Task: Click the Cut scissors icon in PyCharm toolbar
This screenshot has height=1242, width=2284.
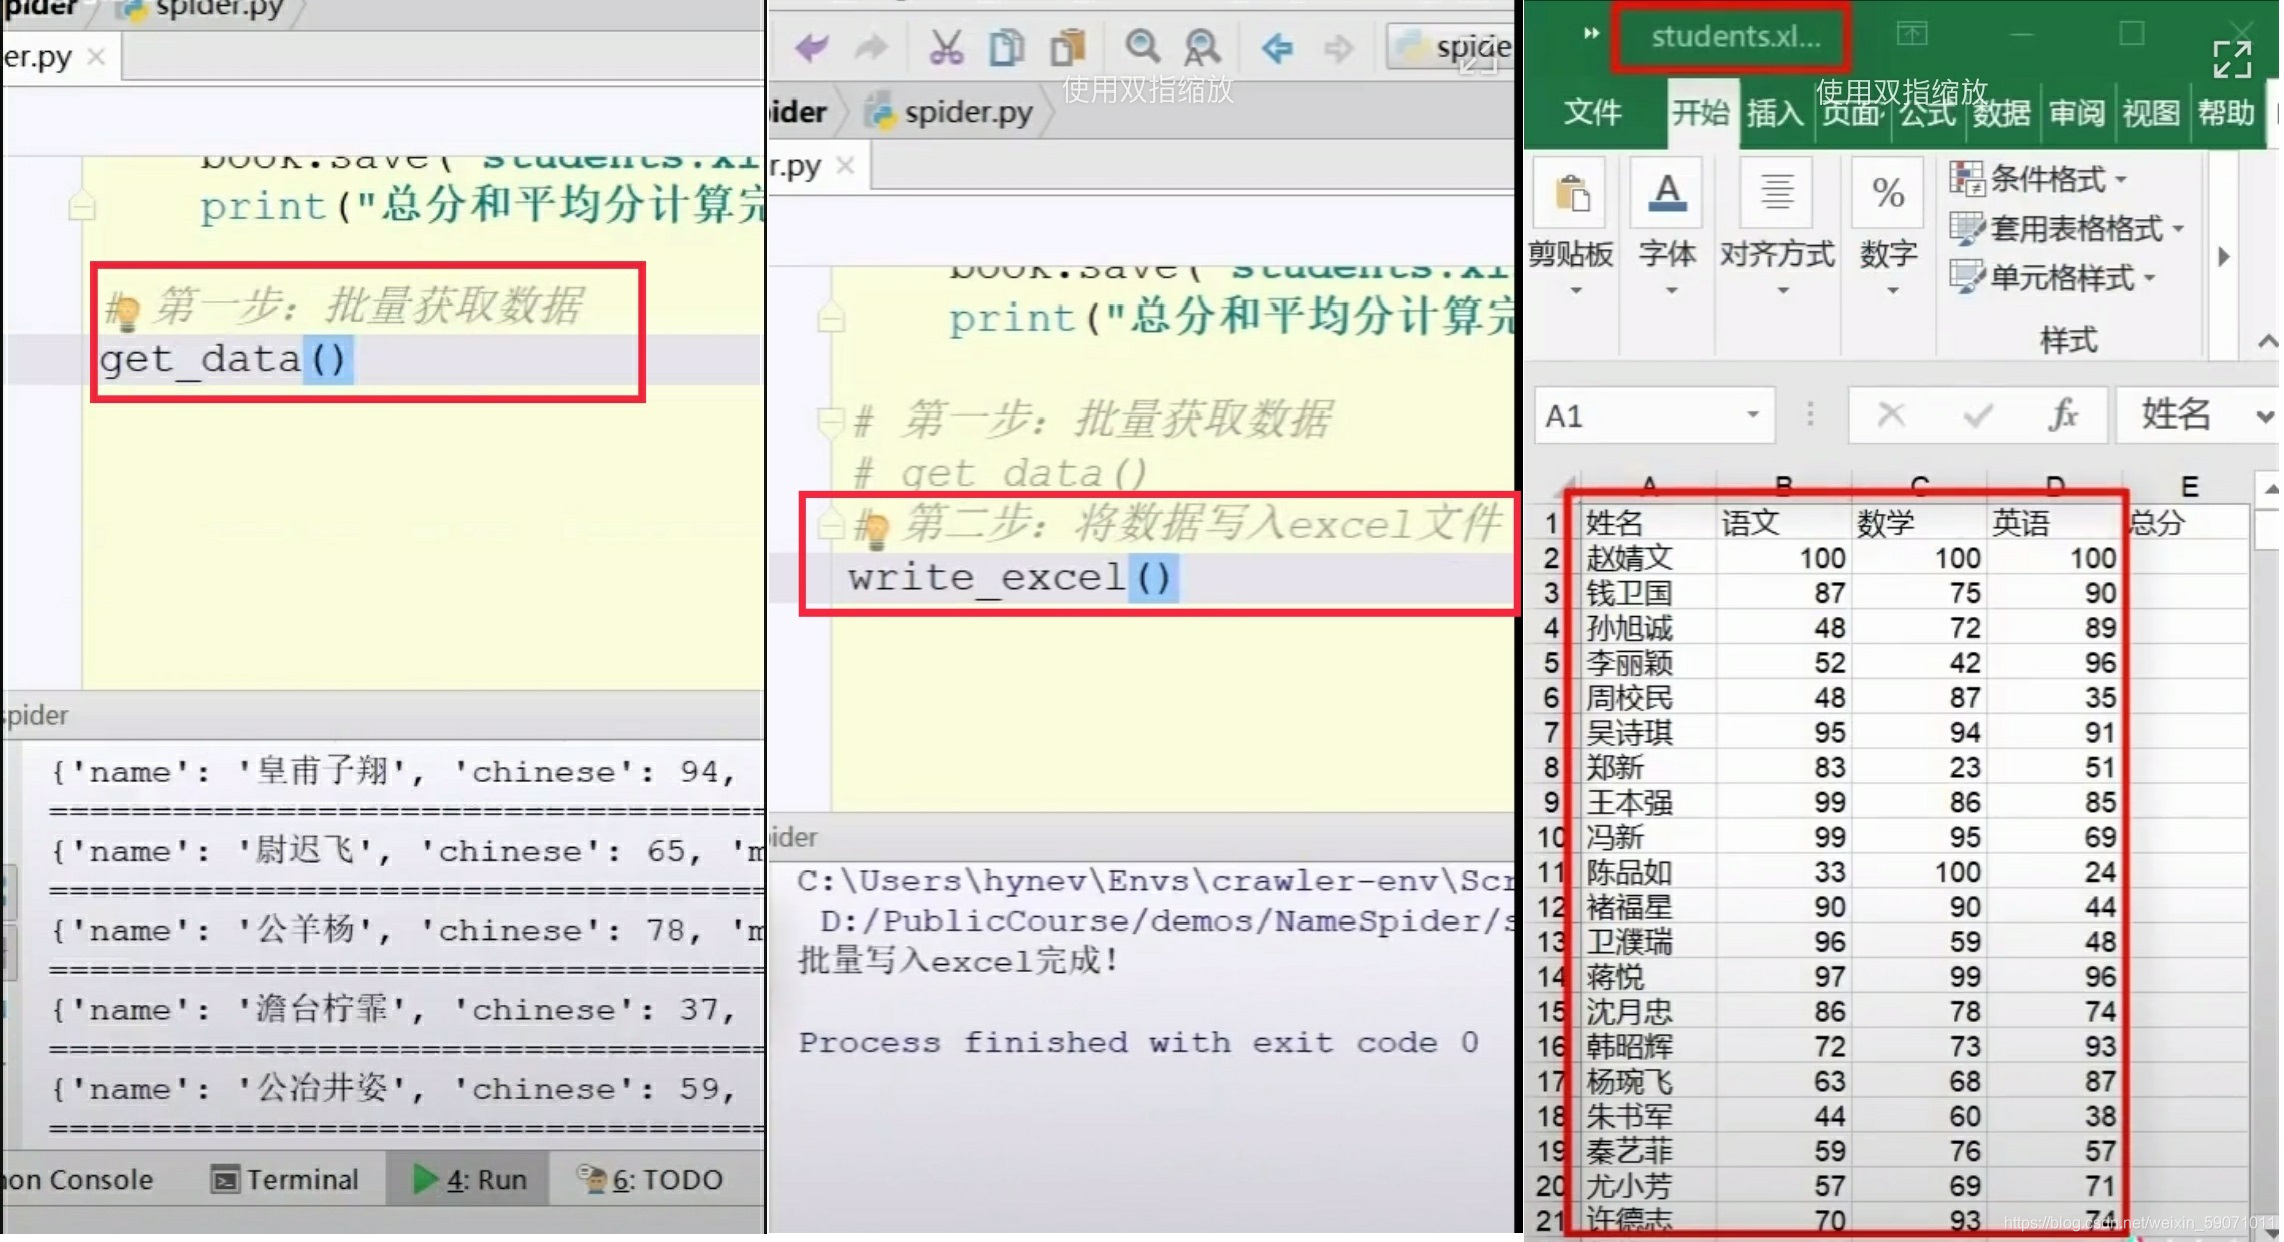Action: pyautogui.click(x=945, y=47)
